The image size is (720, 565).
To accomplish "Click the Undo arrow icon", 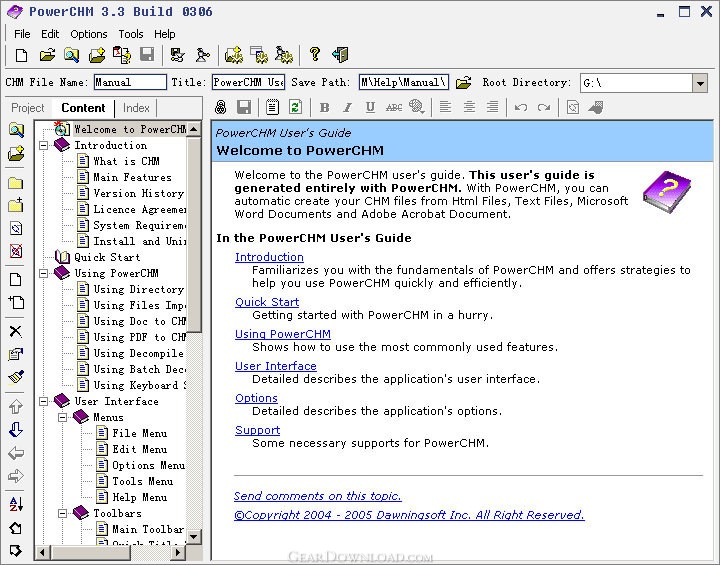I will tap(521, 107).
